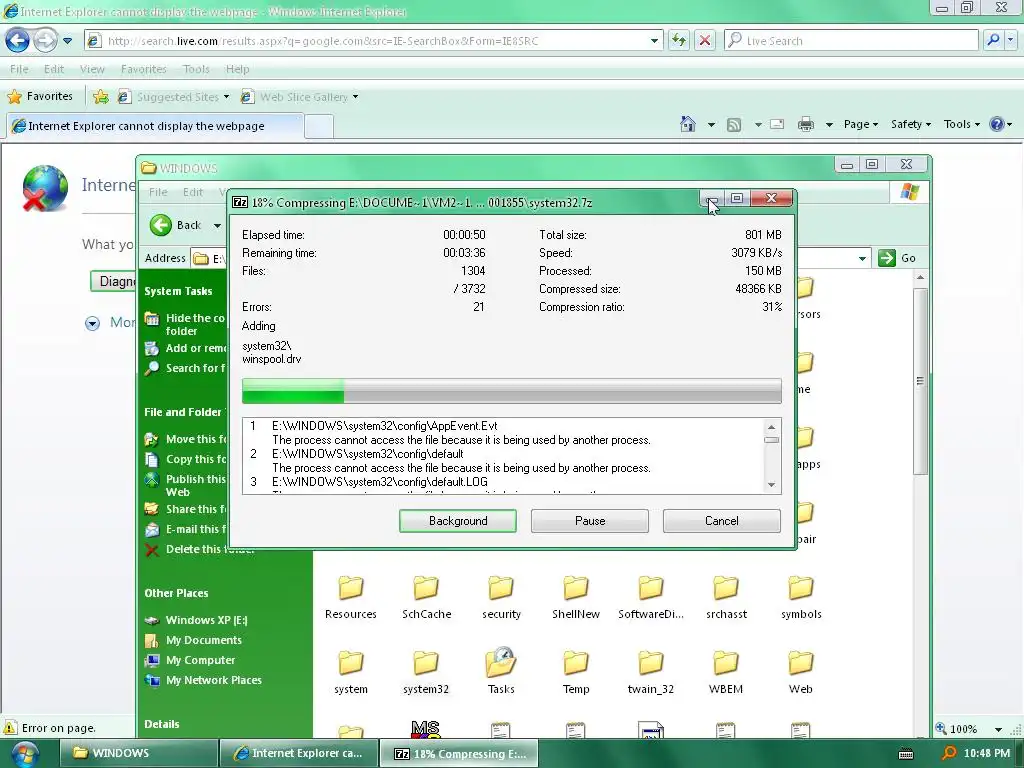The height and width of the screenshot is (768, 1024).
Task: Open the Tasks folder icon
Action: (x=501, y=663)
